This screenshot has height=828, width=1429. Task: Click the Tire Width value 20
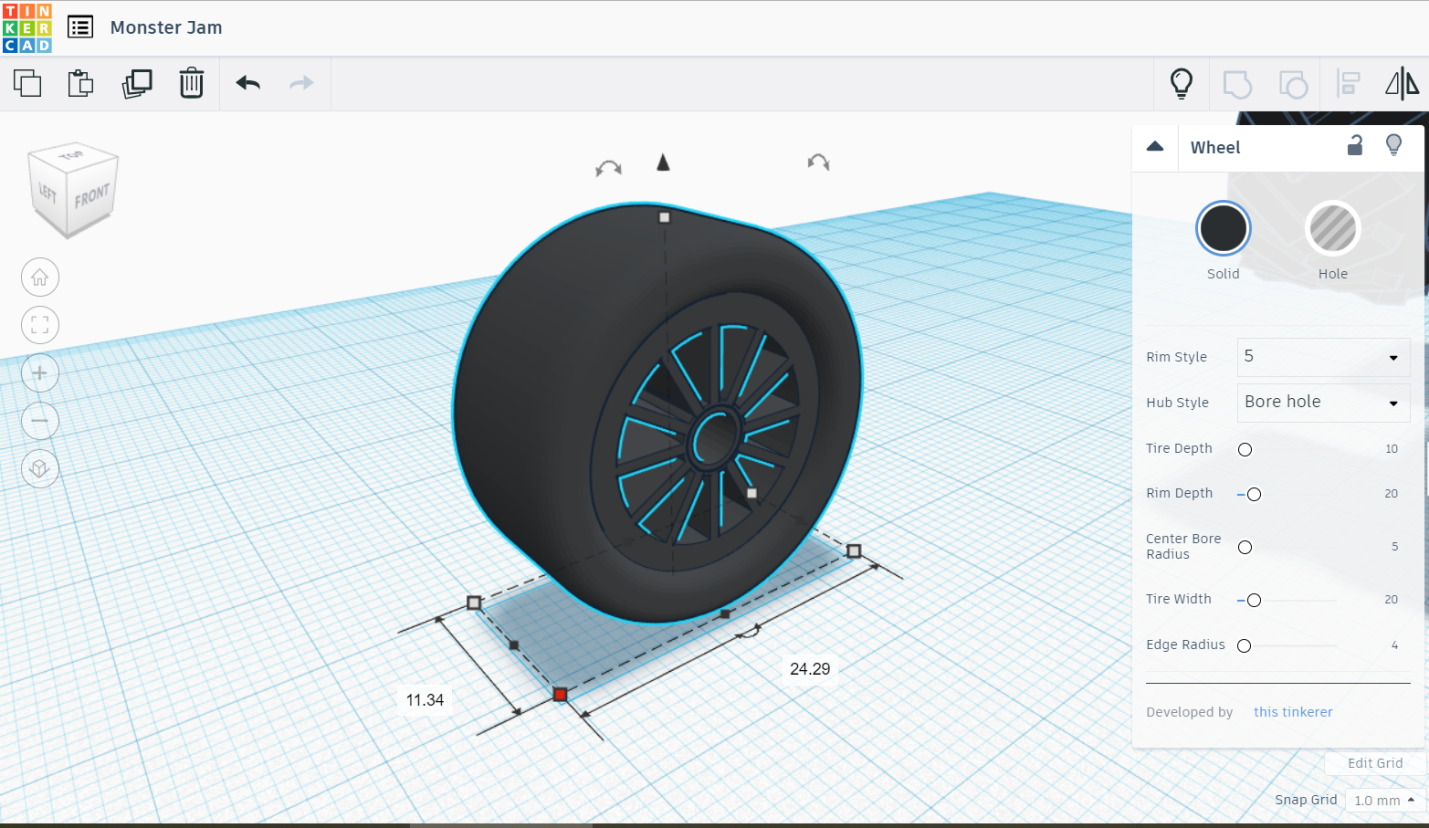[1391, 600]
